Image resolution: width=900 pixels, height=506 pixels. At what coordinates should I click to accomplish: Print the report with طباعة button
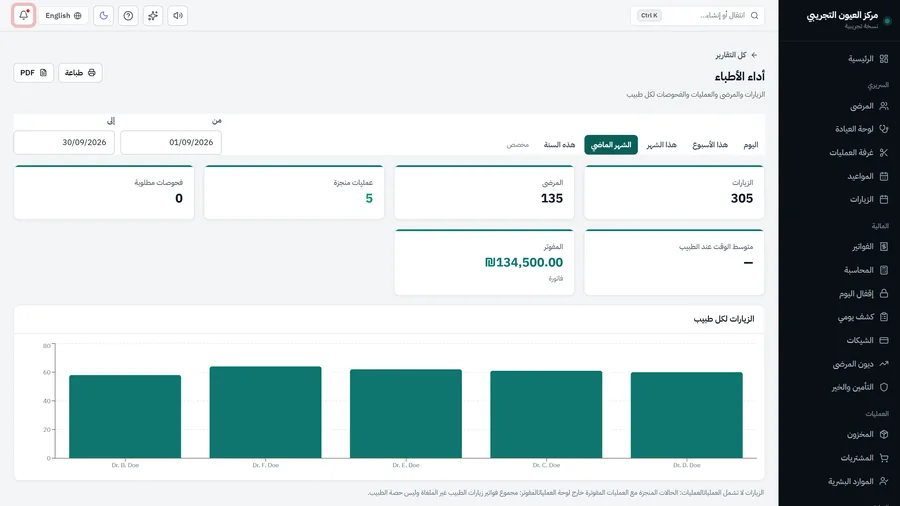pyautogui.click(x=80, y=73)
